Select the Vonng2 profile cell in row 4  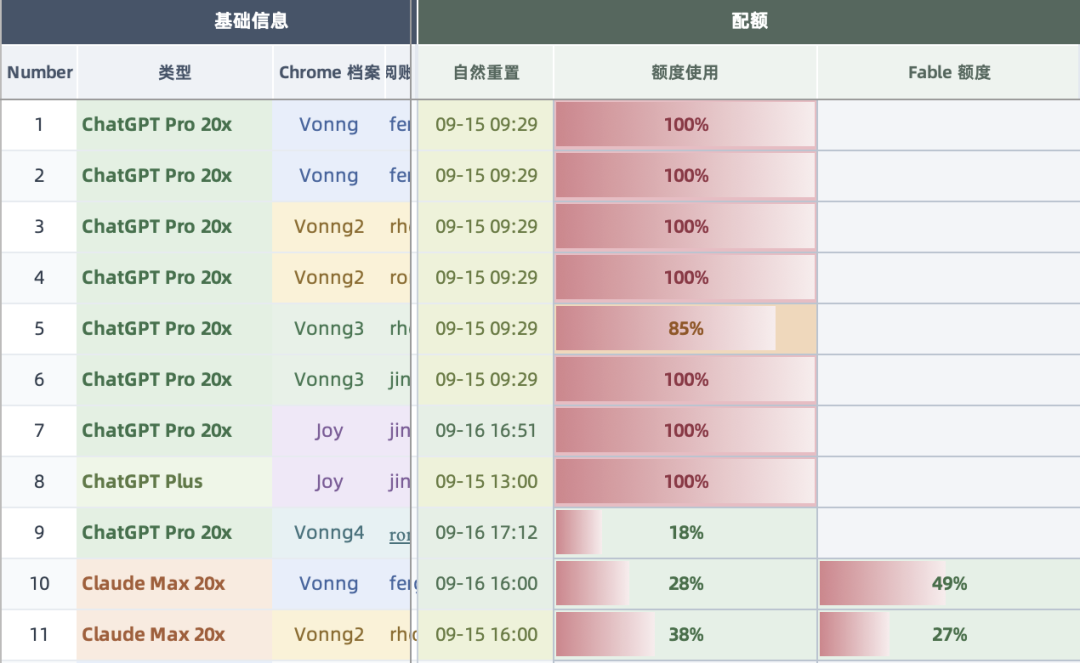point(329,277)
